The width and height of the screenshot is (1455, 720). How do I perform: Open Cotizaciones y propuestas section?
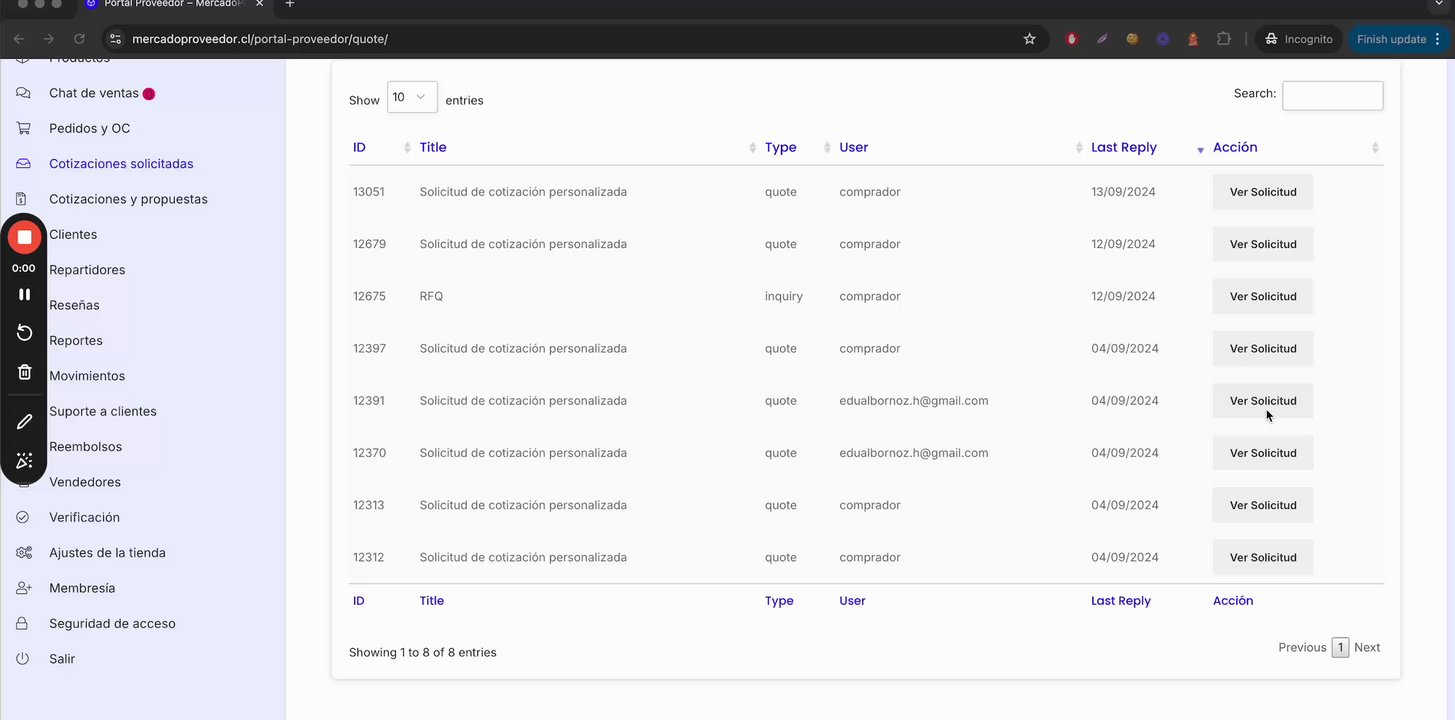tap(128, 199)
